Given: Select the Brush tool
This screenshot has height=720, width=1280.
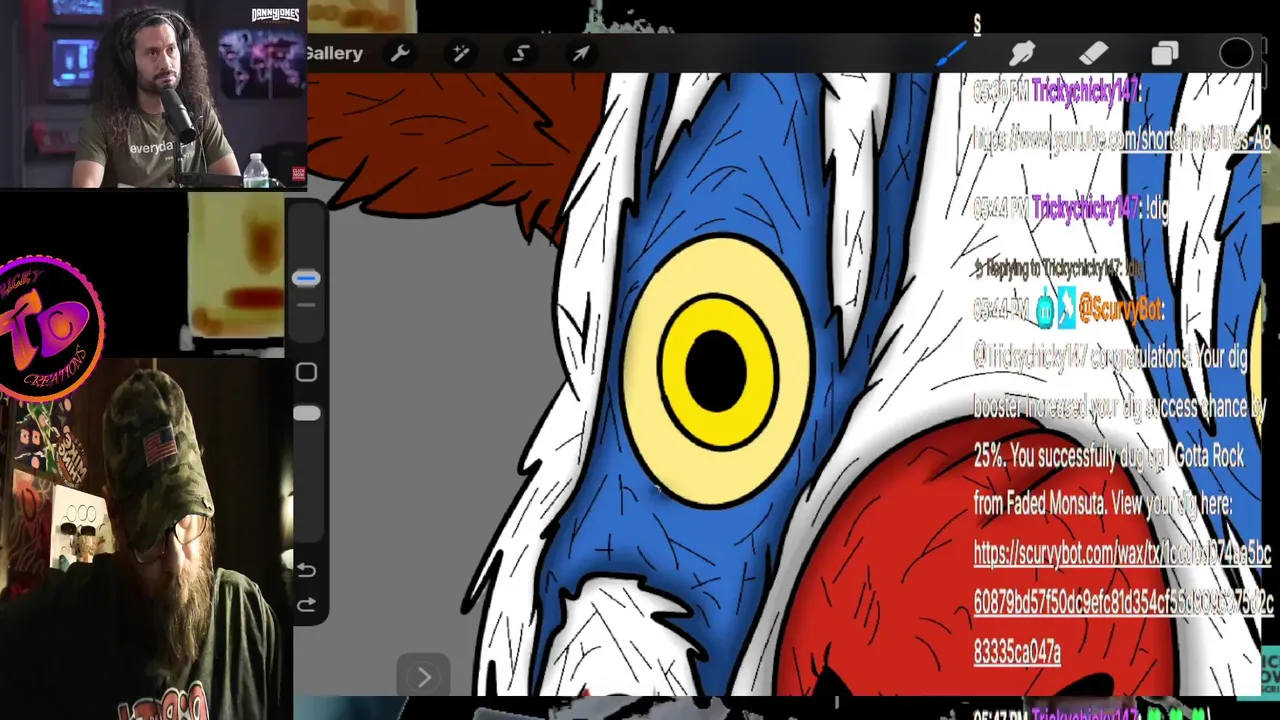Looking at the screenshot, I should (951, 53).
